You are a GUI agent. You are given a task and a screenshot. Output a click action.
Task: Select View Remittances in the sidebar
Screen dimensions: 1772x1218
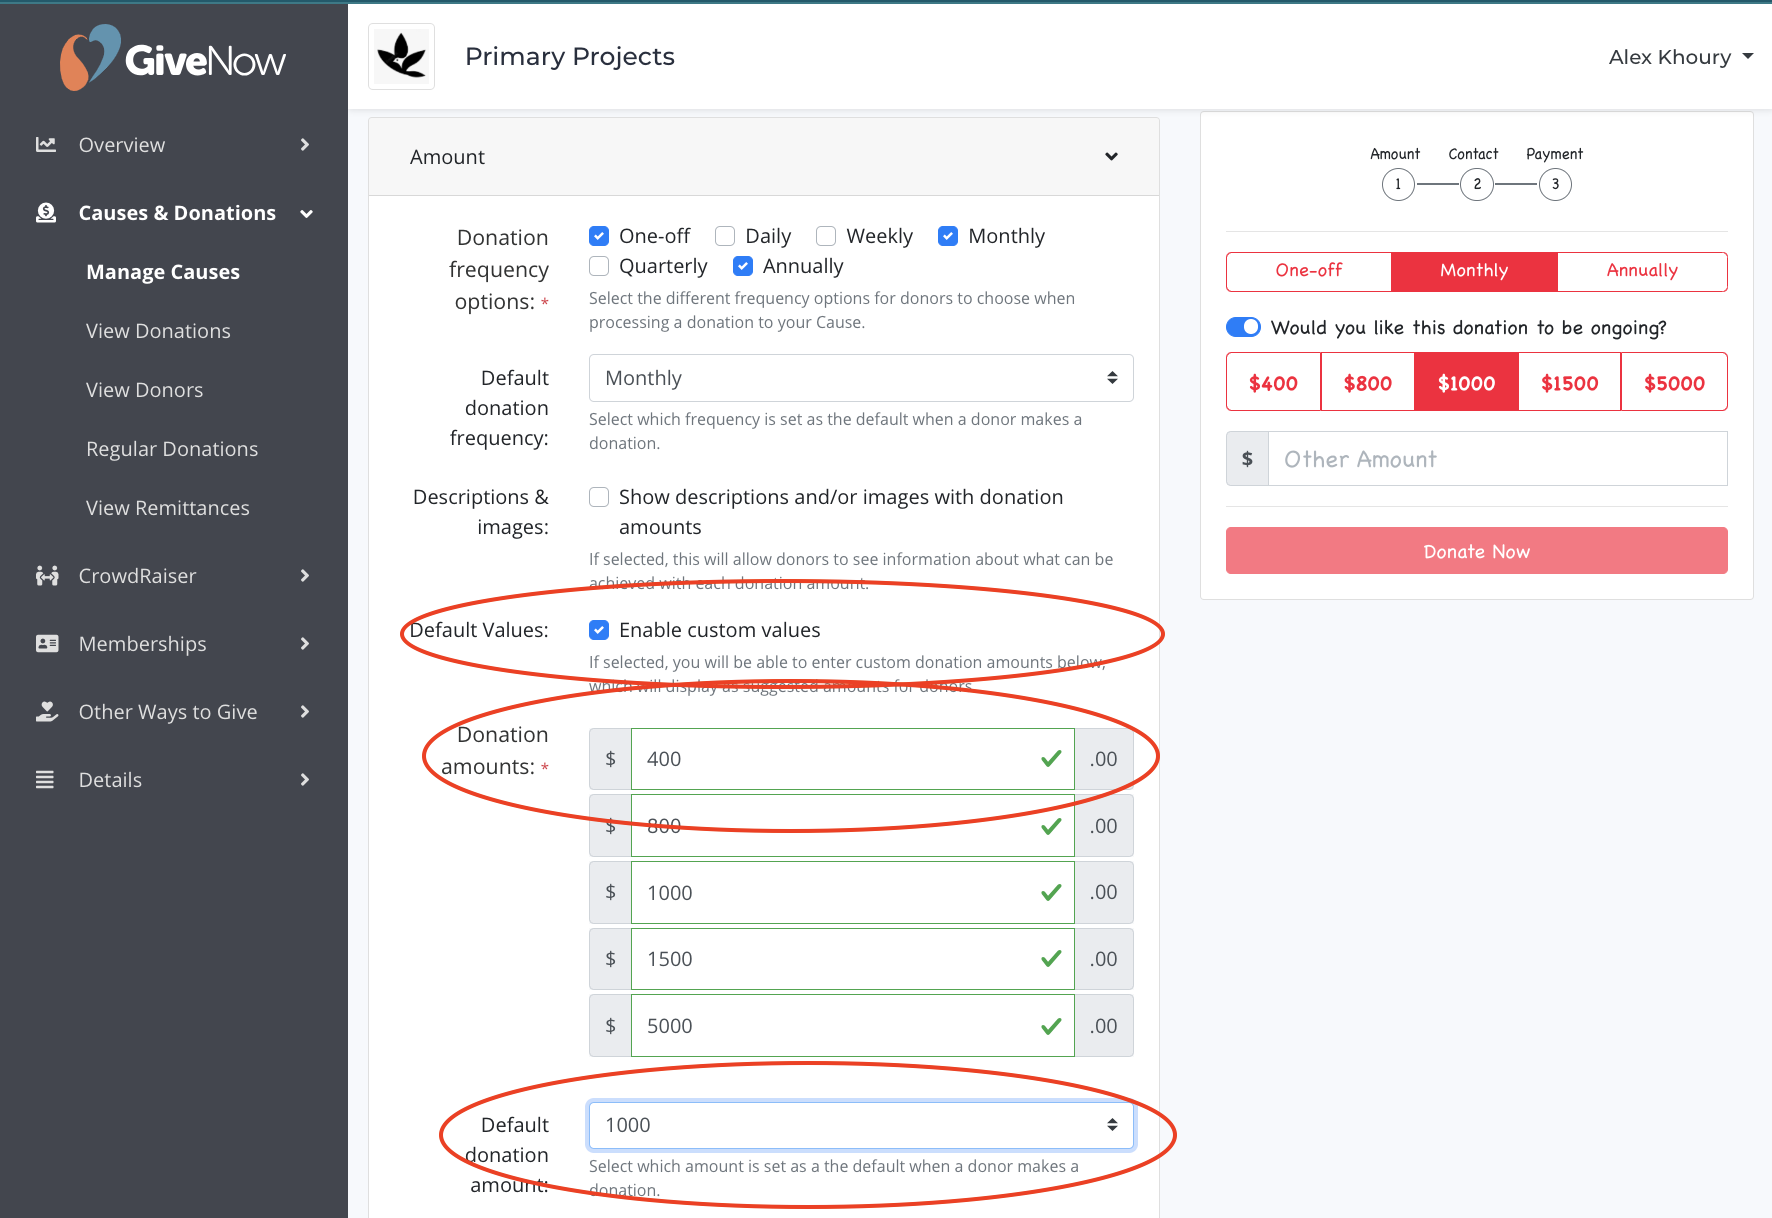167,507
